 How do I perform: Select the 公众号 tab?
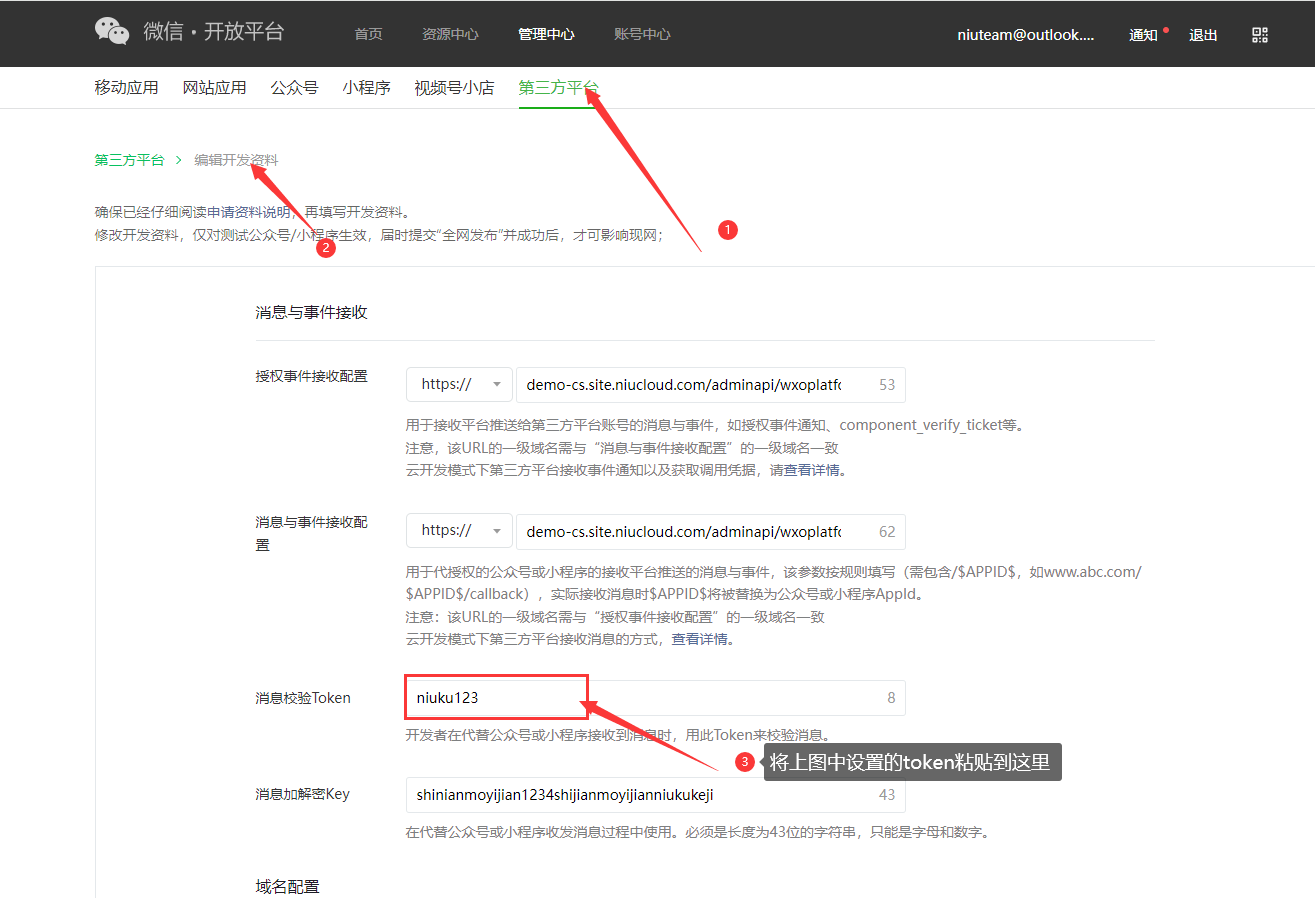coord(294,88)
